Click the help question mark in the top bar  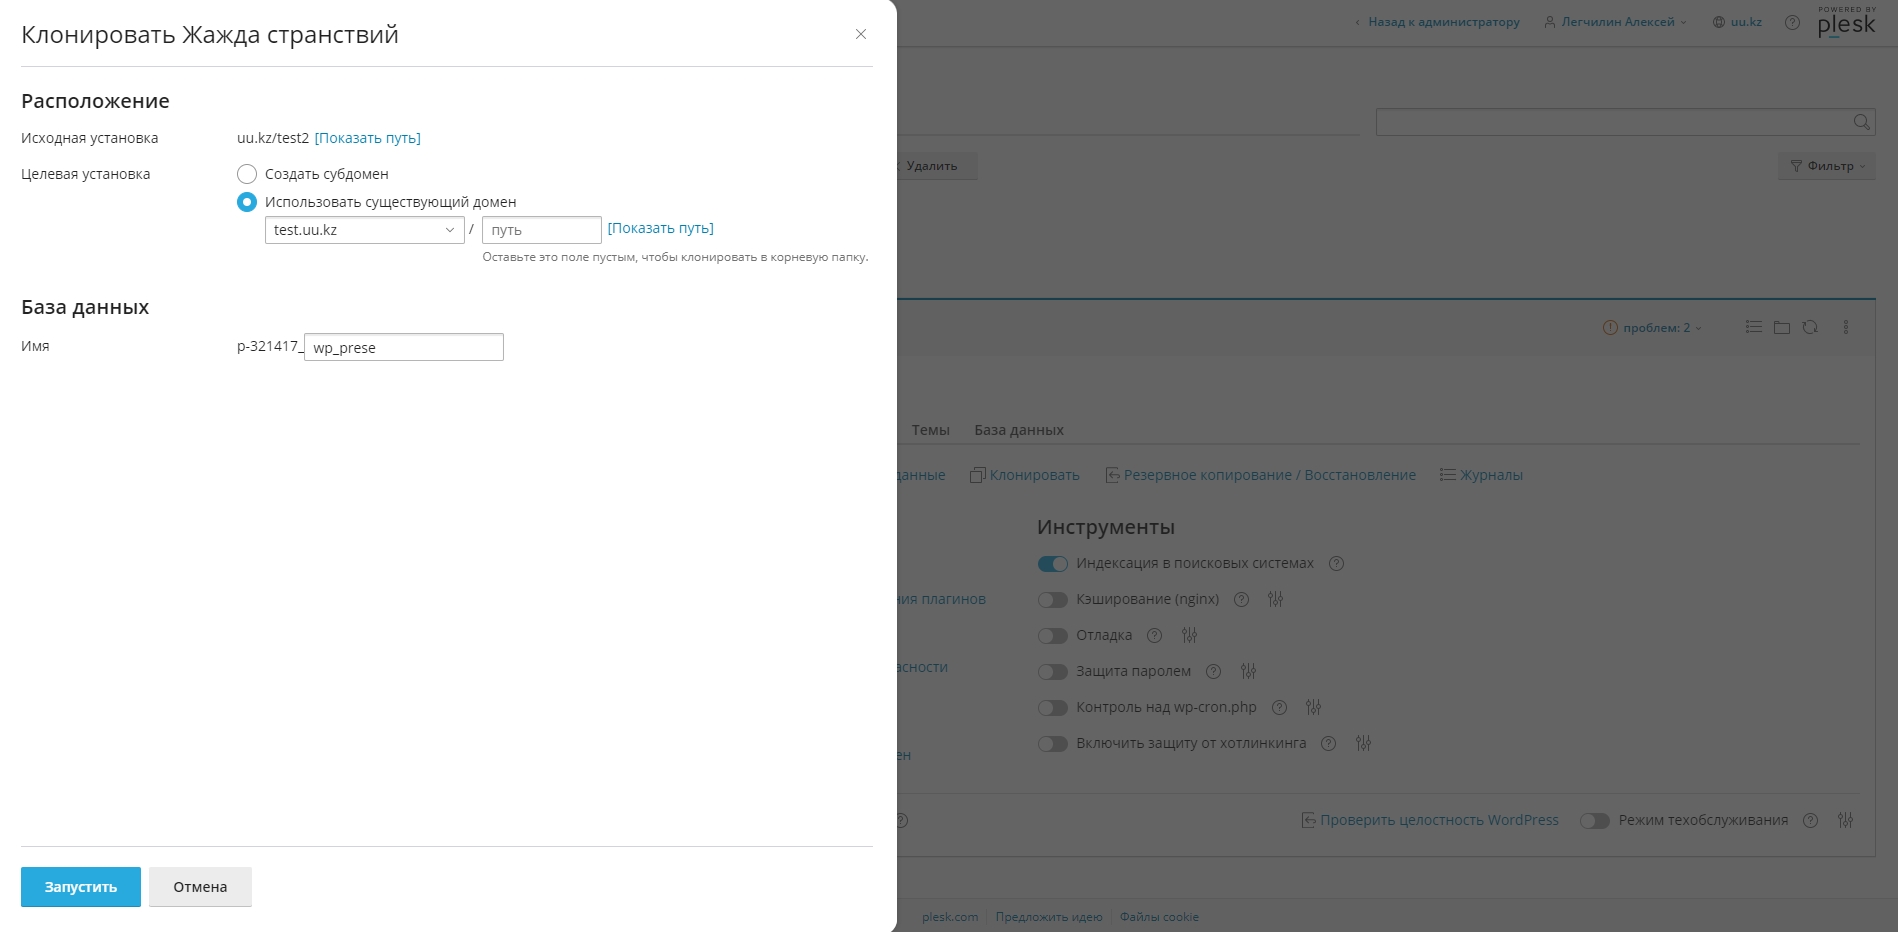[1792, 22]
